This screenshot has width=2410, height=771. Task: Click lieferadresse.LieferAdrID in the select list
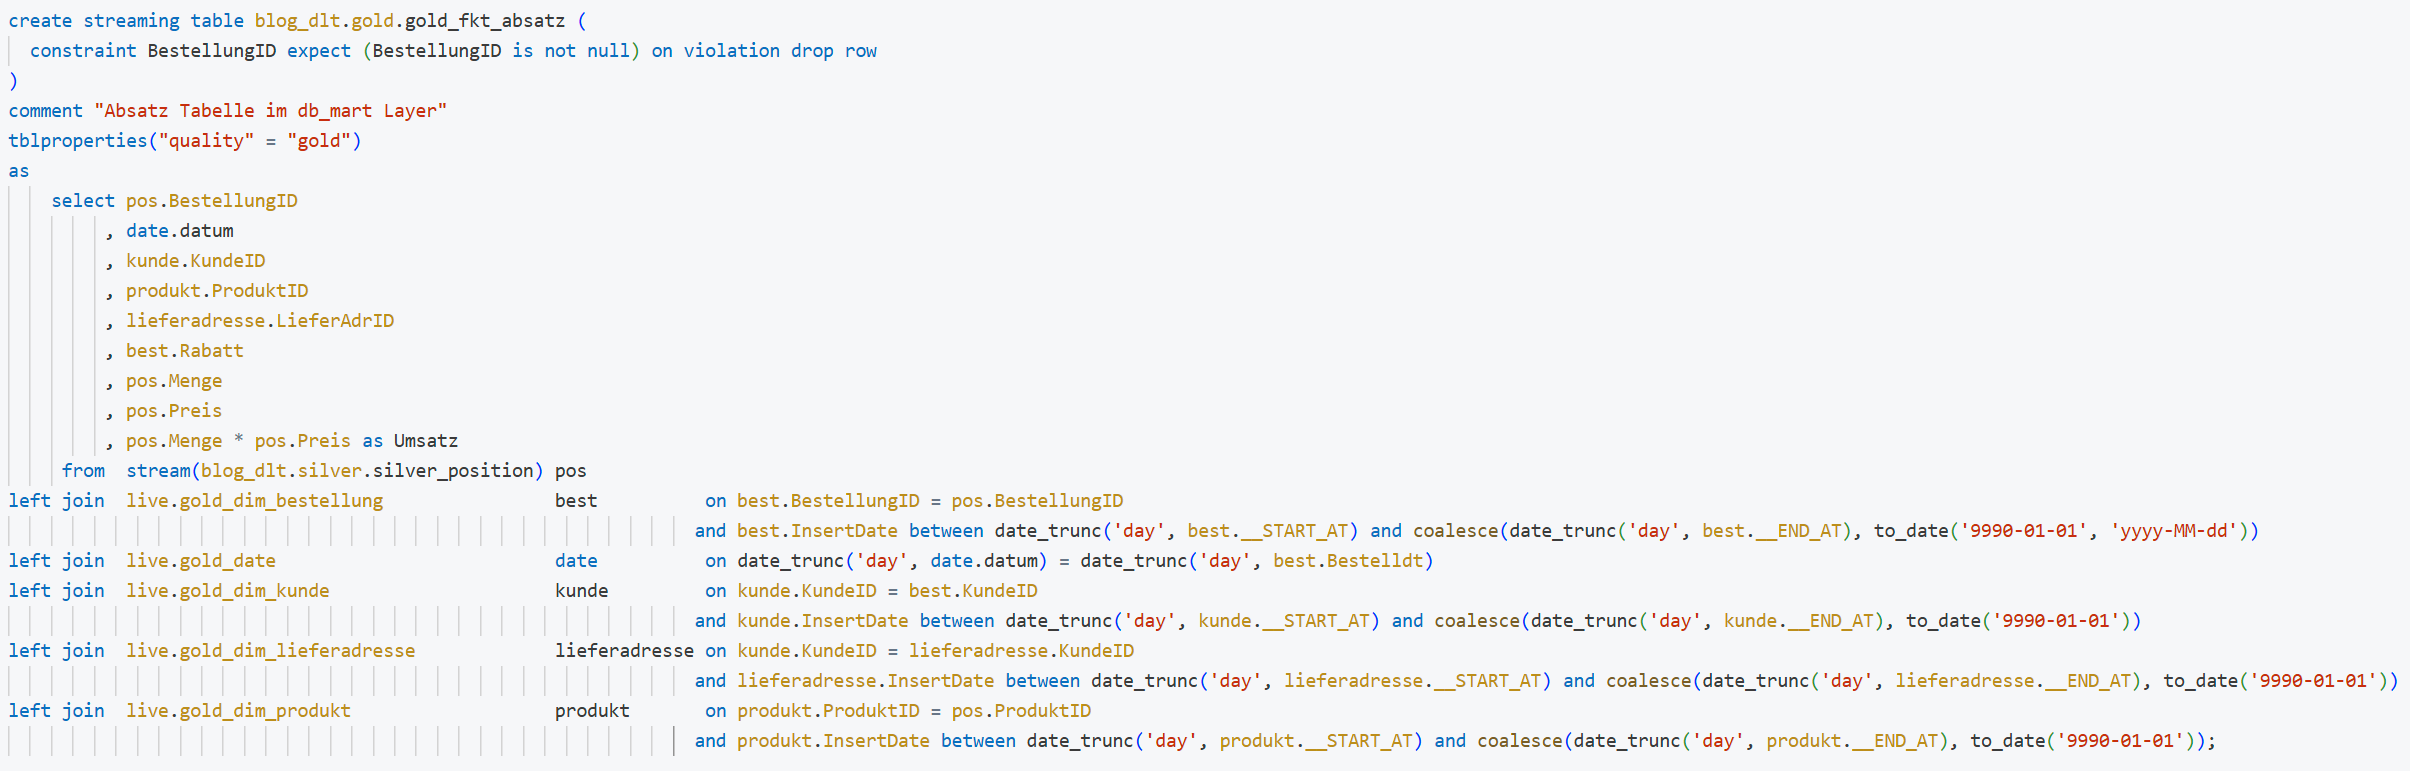coord(260,321)
